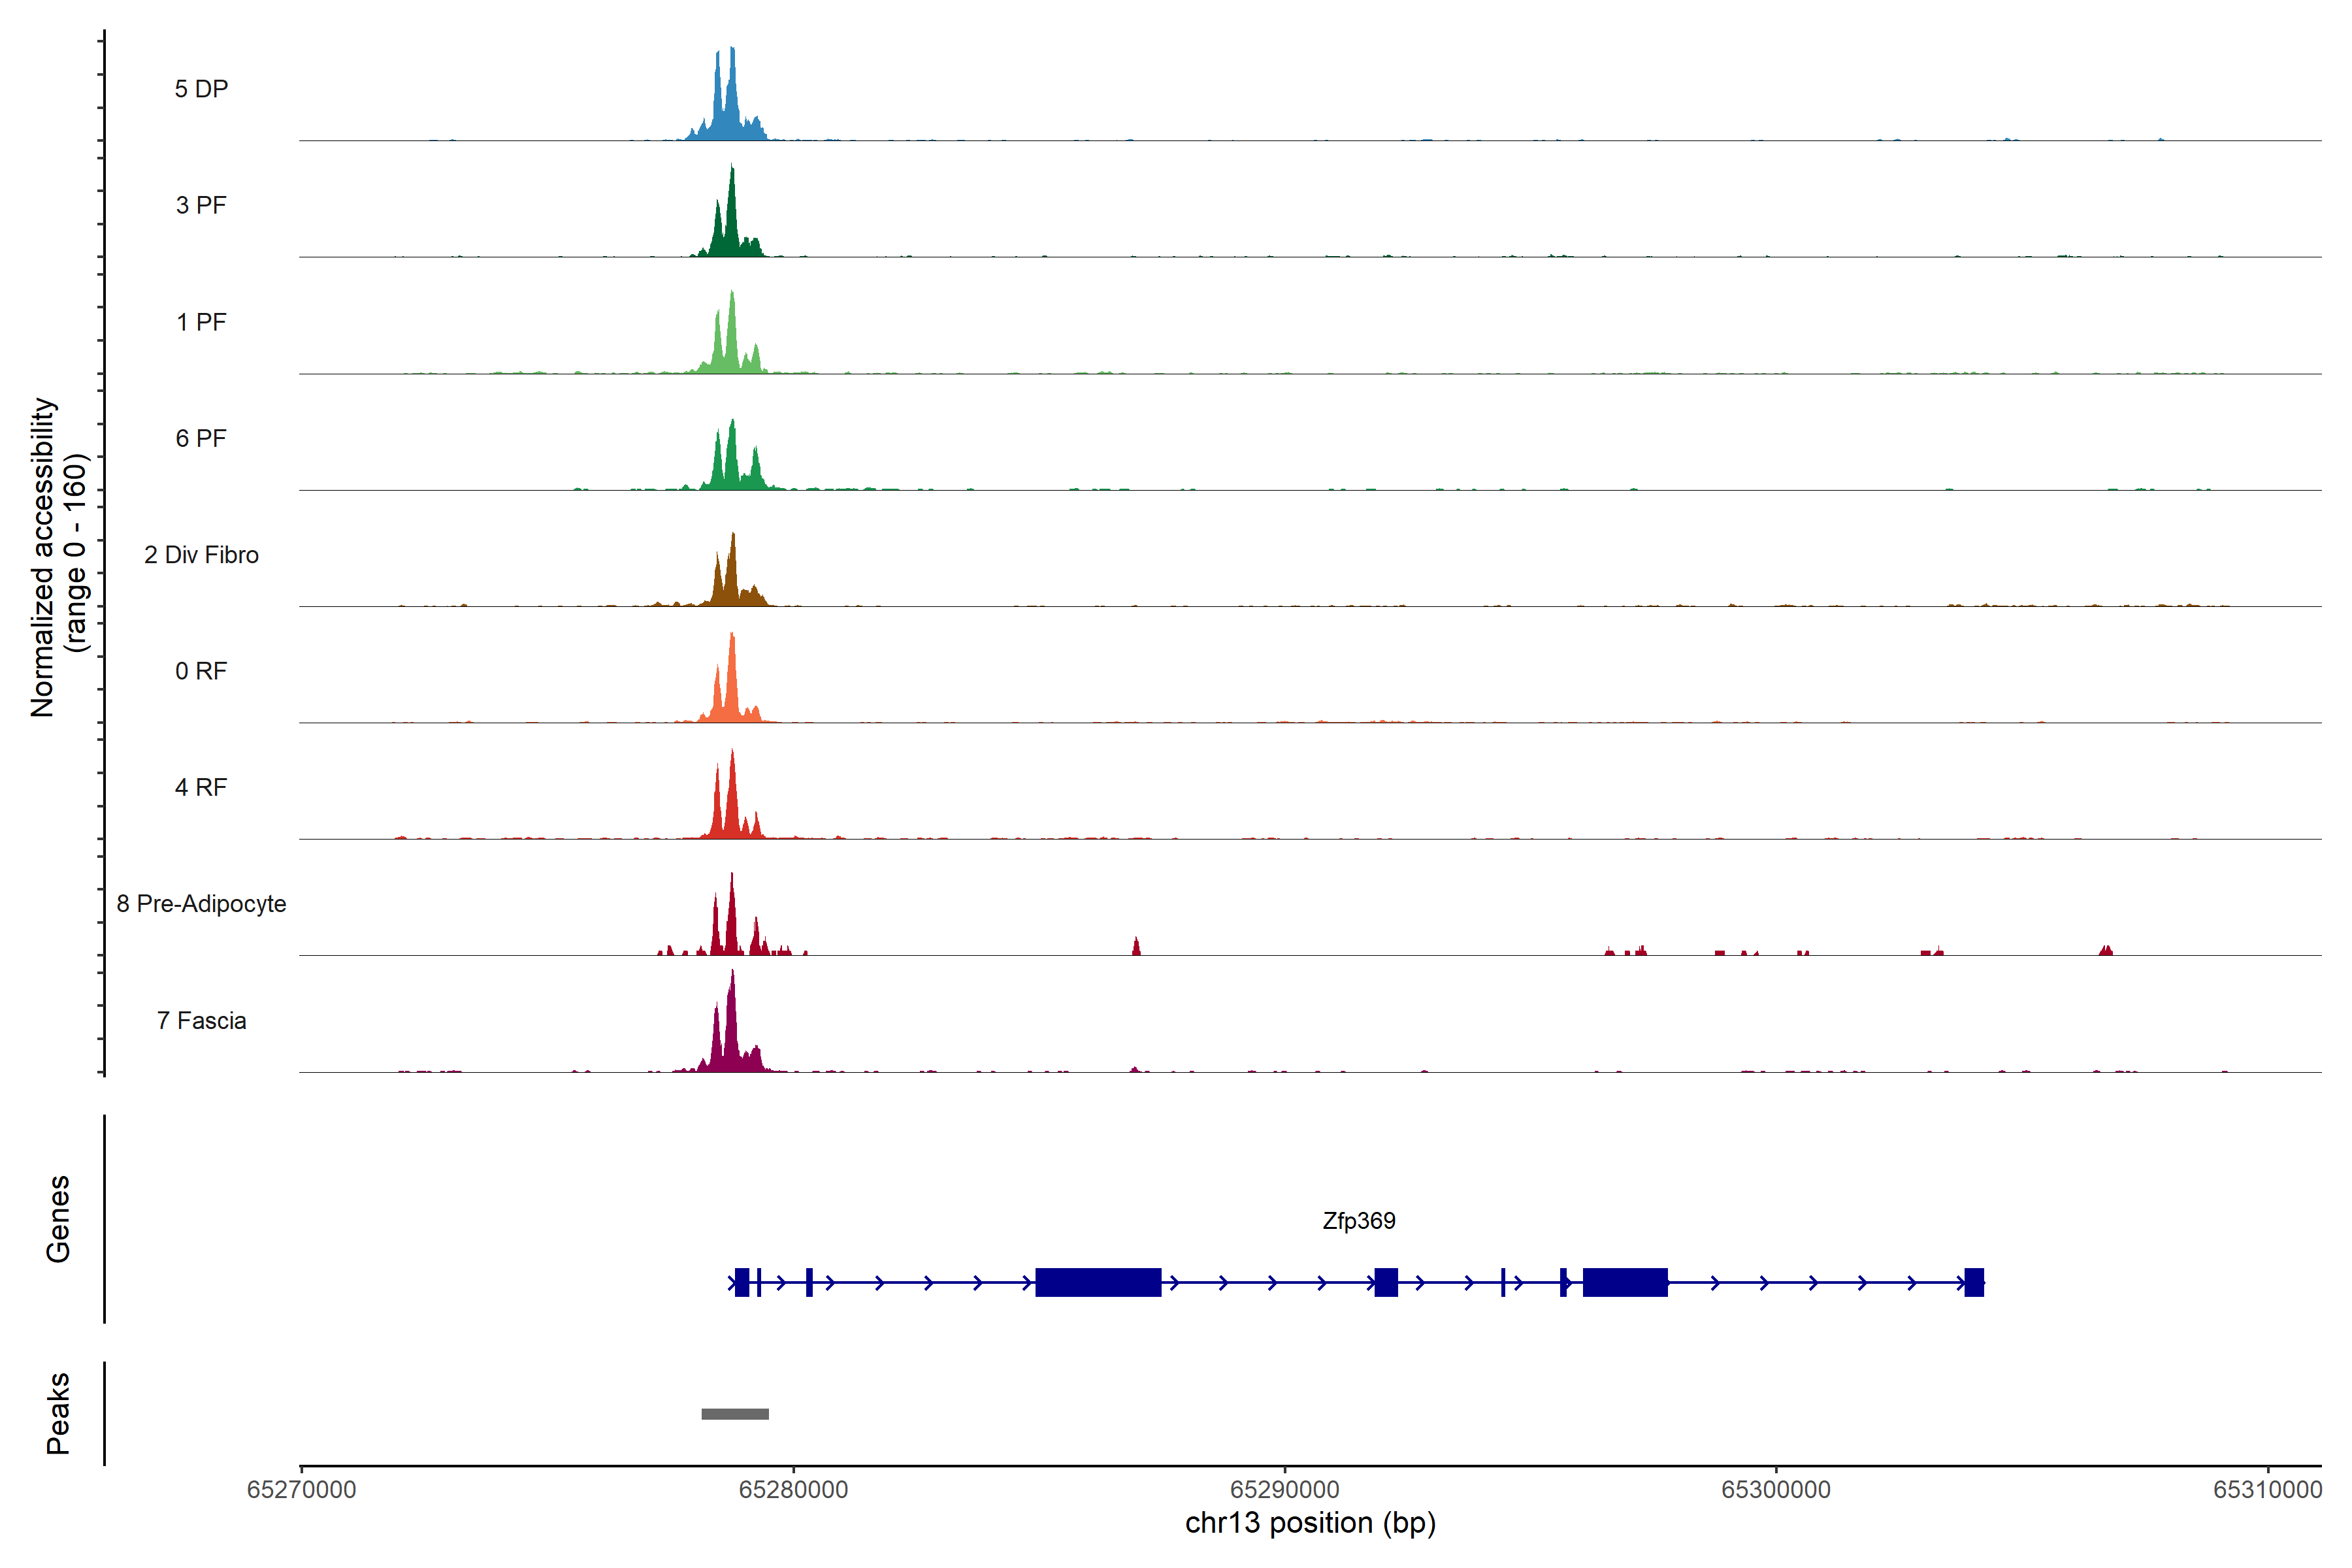Select the 7 Fascia track label
Image resolution: width=2352 pixels, height=1568 pixels.
(x=201, y=1020)
